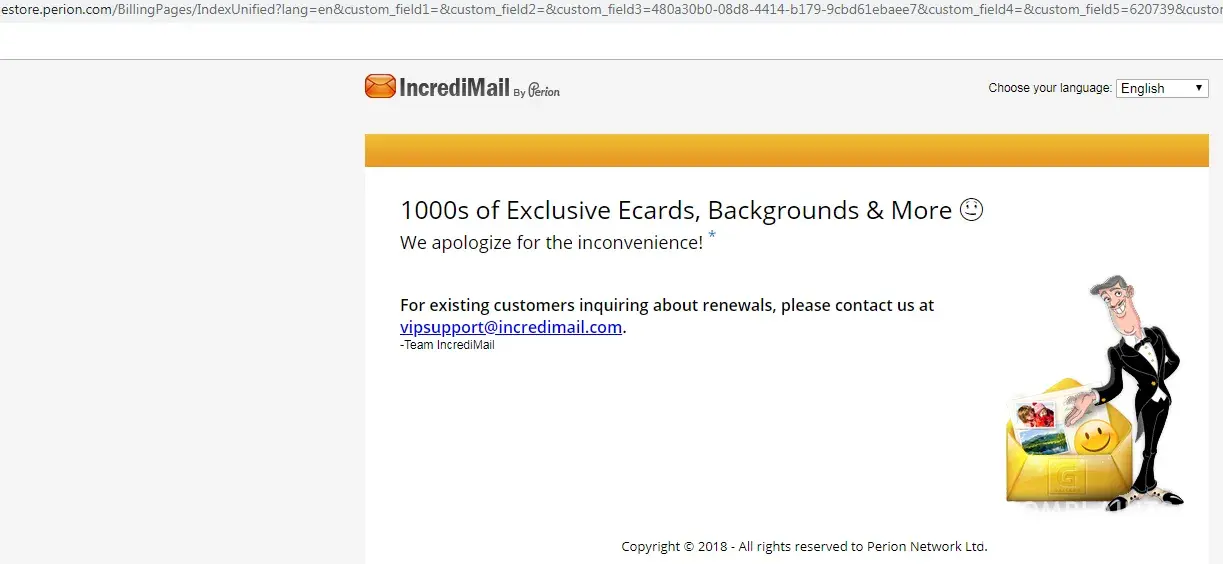Open the English language dropdown
1223x564 pixels.
(1161, 88)
